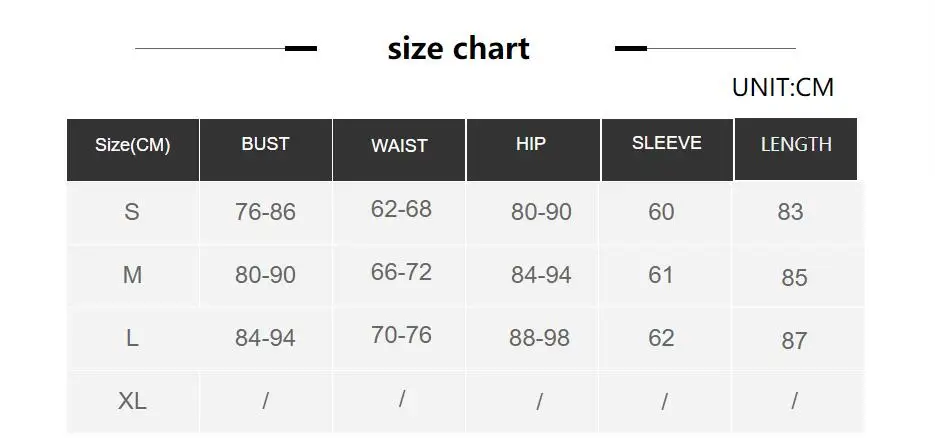Click the "size chart" title text

[458, 48]
